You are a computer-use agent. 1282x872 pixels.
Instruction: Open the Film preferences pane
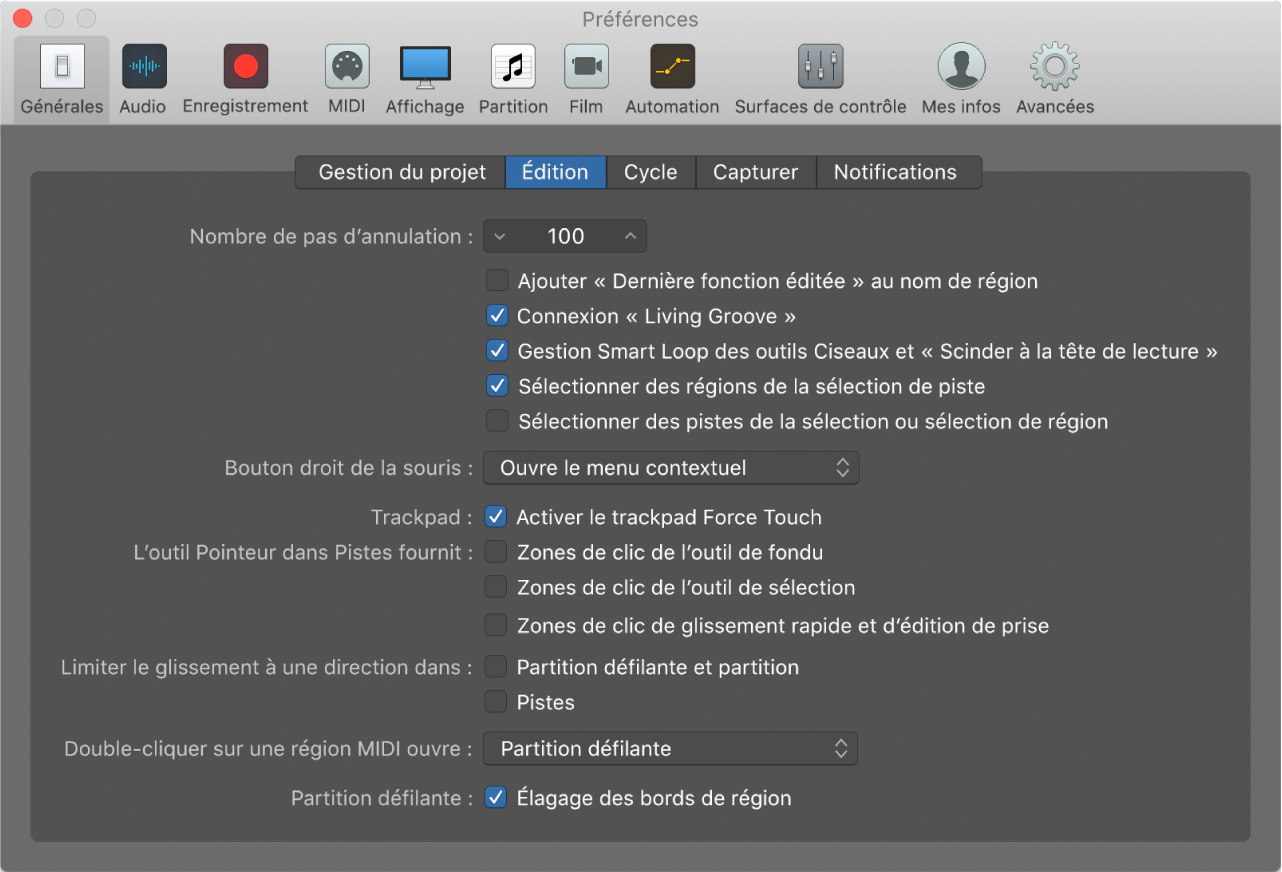click(586, 80)
